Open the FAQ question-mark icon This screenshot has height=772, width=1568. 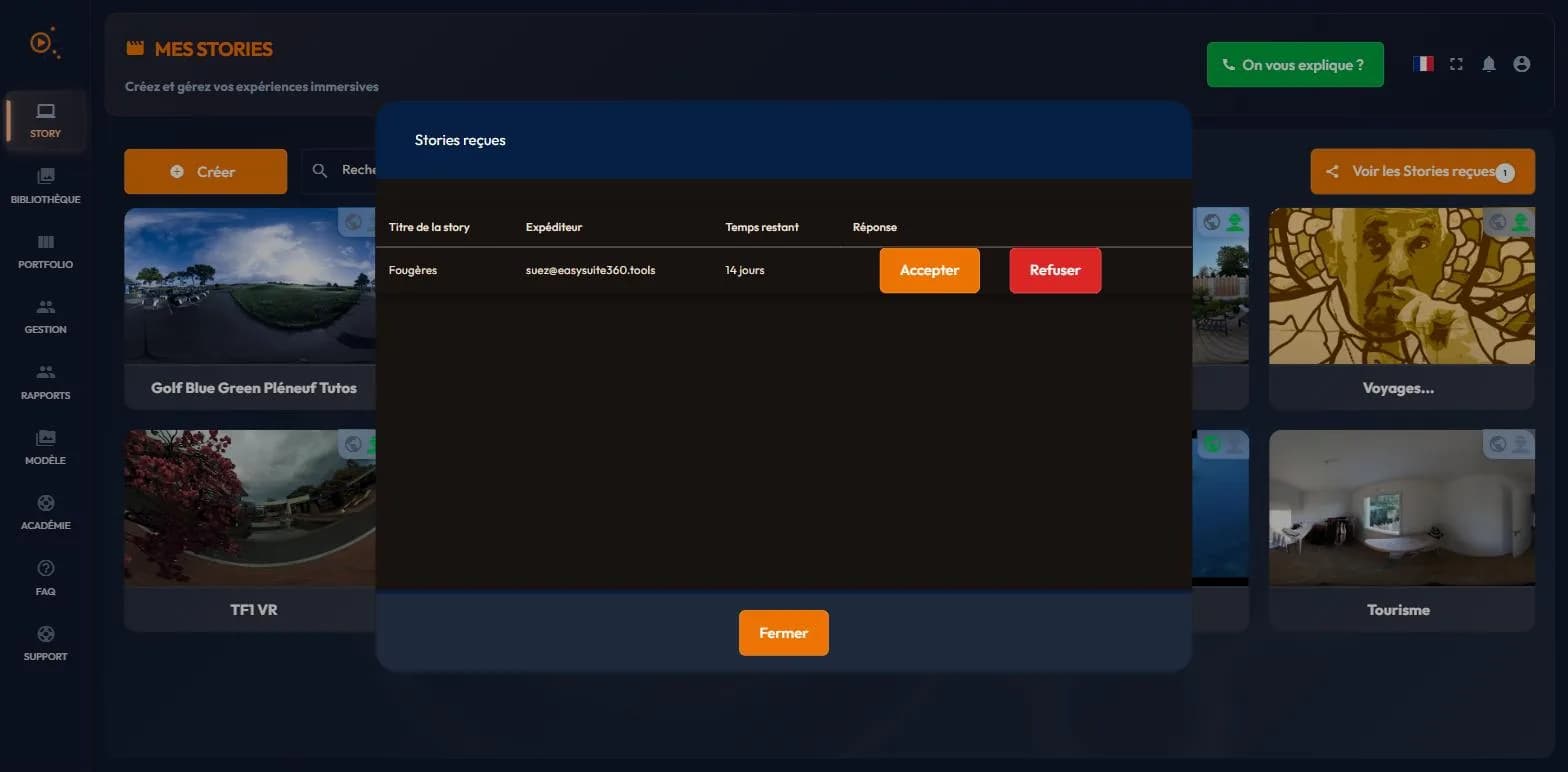point(45,568)
